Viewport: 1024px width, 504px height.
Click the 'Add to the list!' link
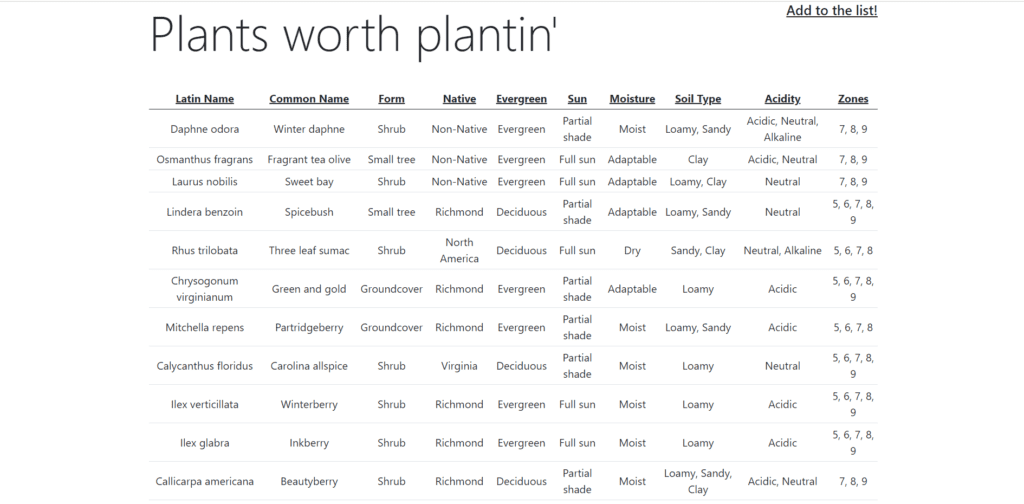tap(831, 11)
